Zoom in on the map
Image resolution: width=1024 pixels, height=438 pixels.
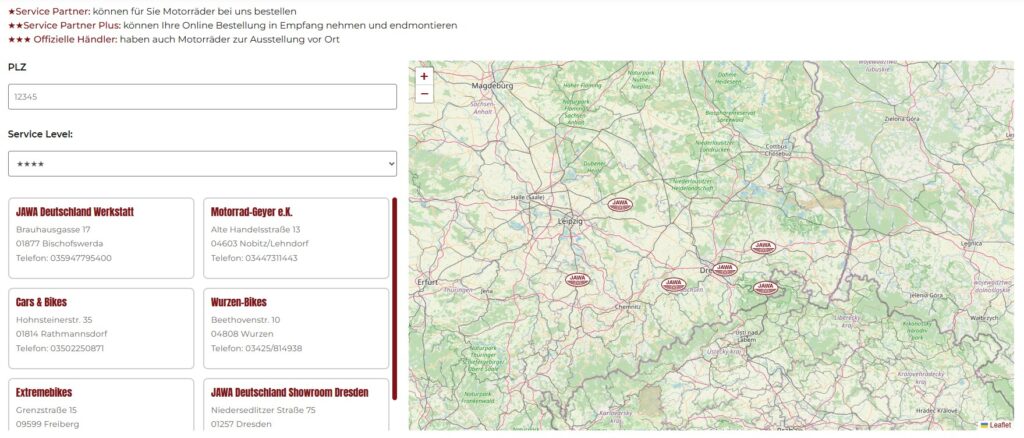tap(424, 76)
